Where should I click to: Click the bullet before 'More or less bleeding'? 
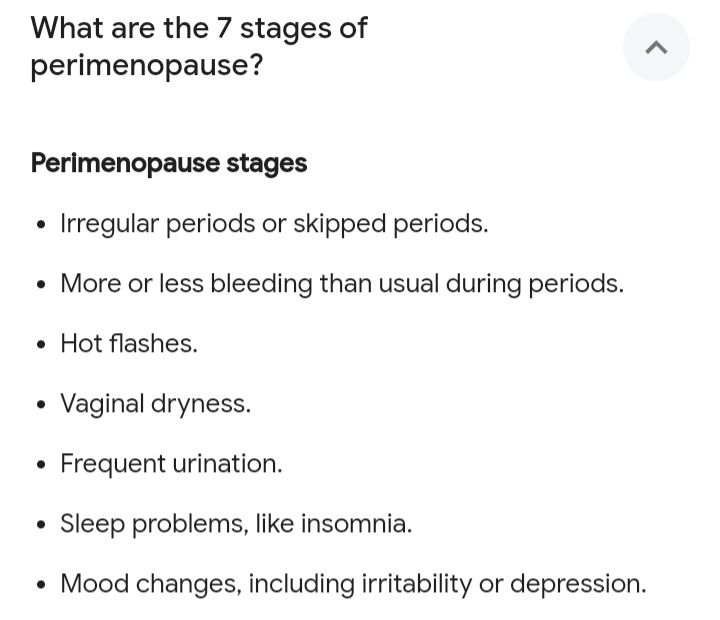click(x=40, y=285)
